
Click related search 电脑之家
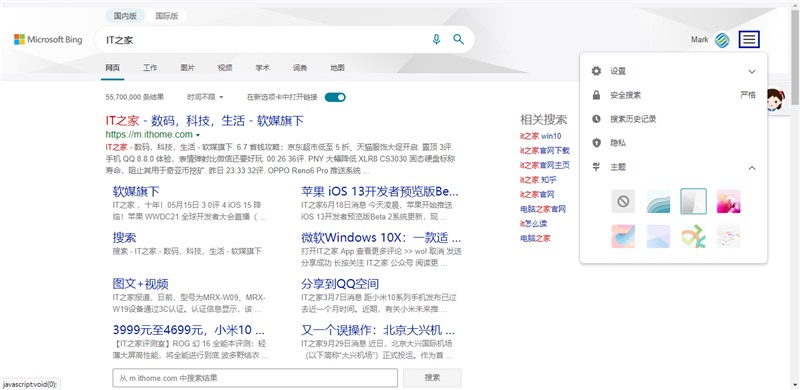[535, 238]
